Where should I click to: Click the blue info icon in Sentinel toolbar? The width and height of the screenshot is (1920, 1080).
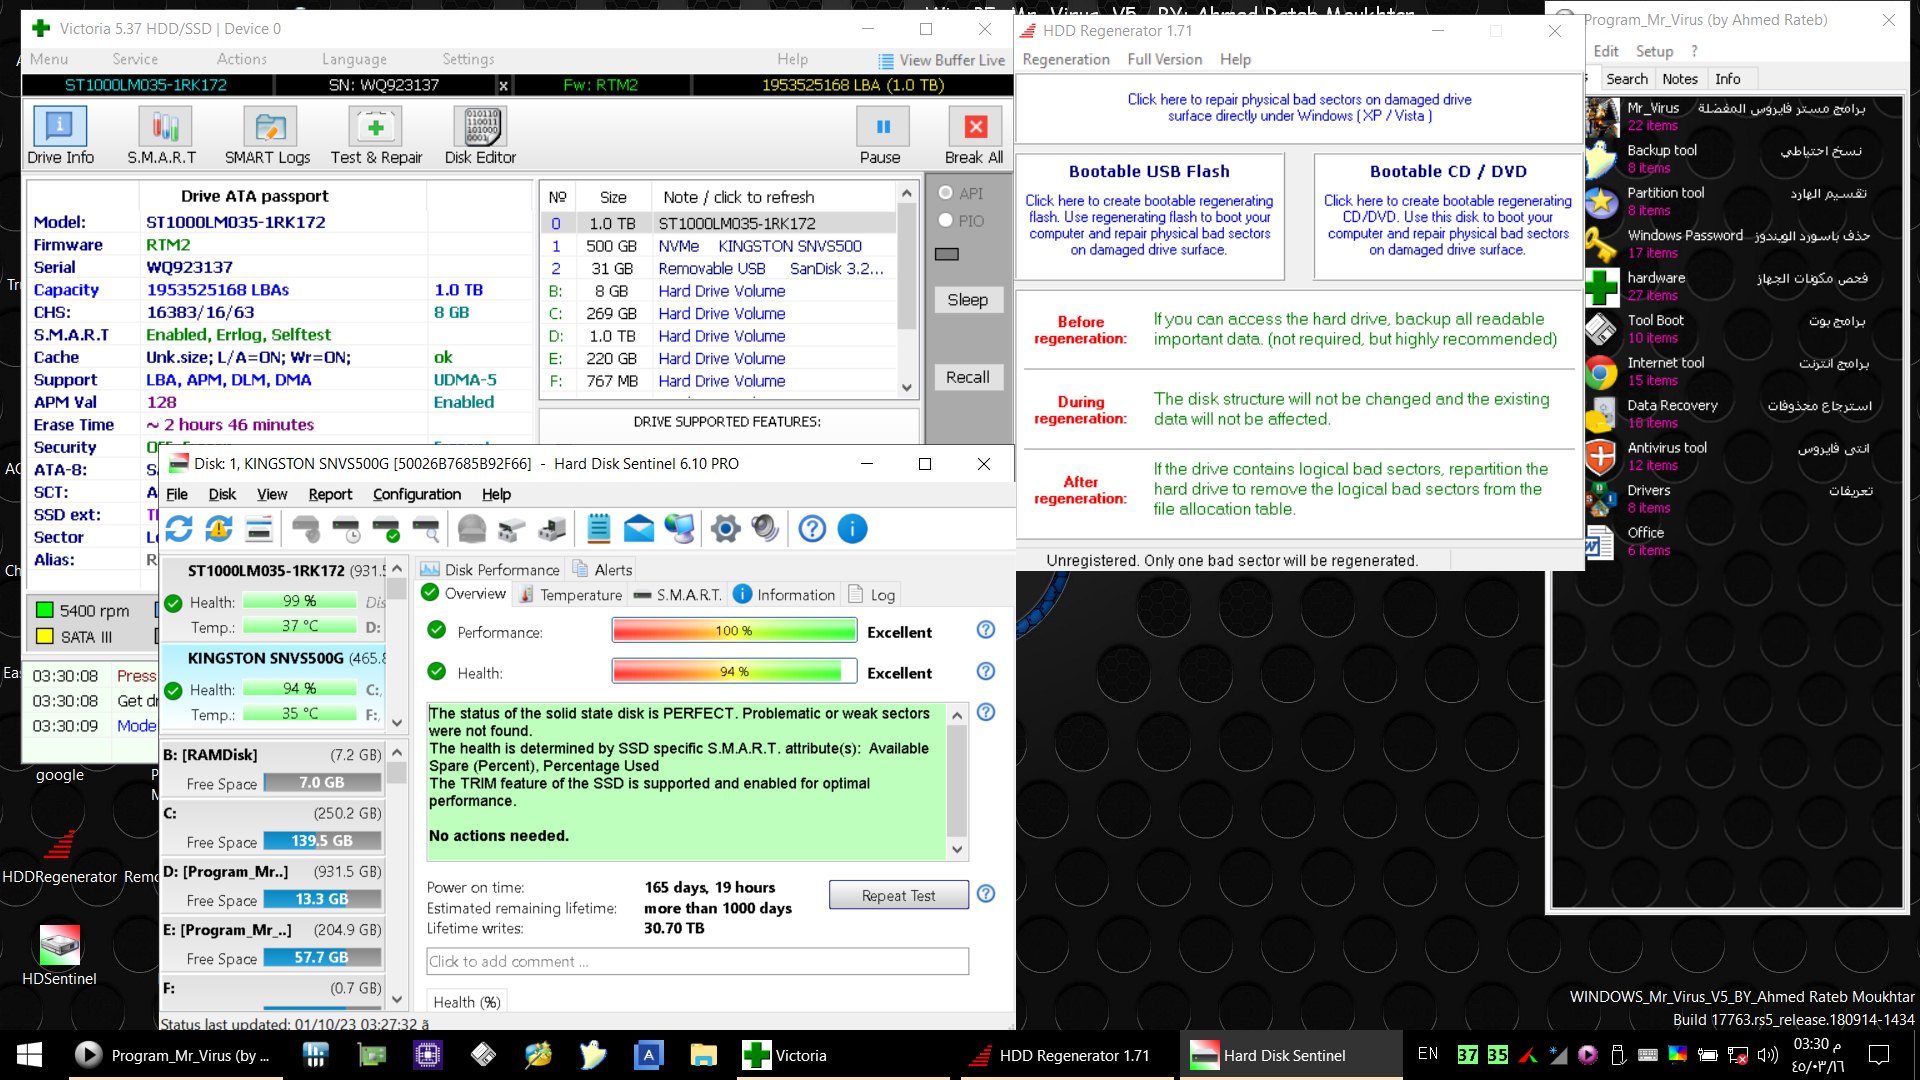click(x=852, y=529)
